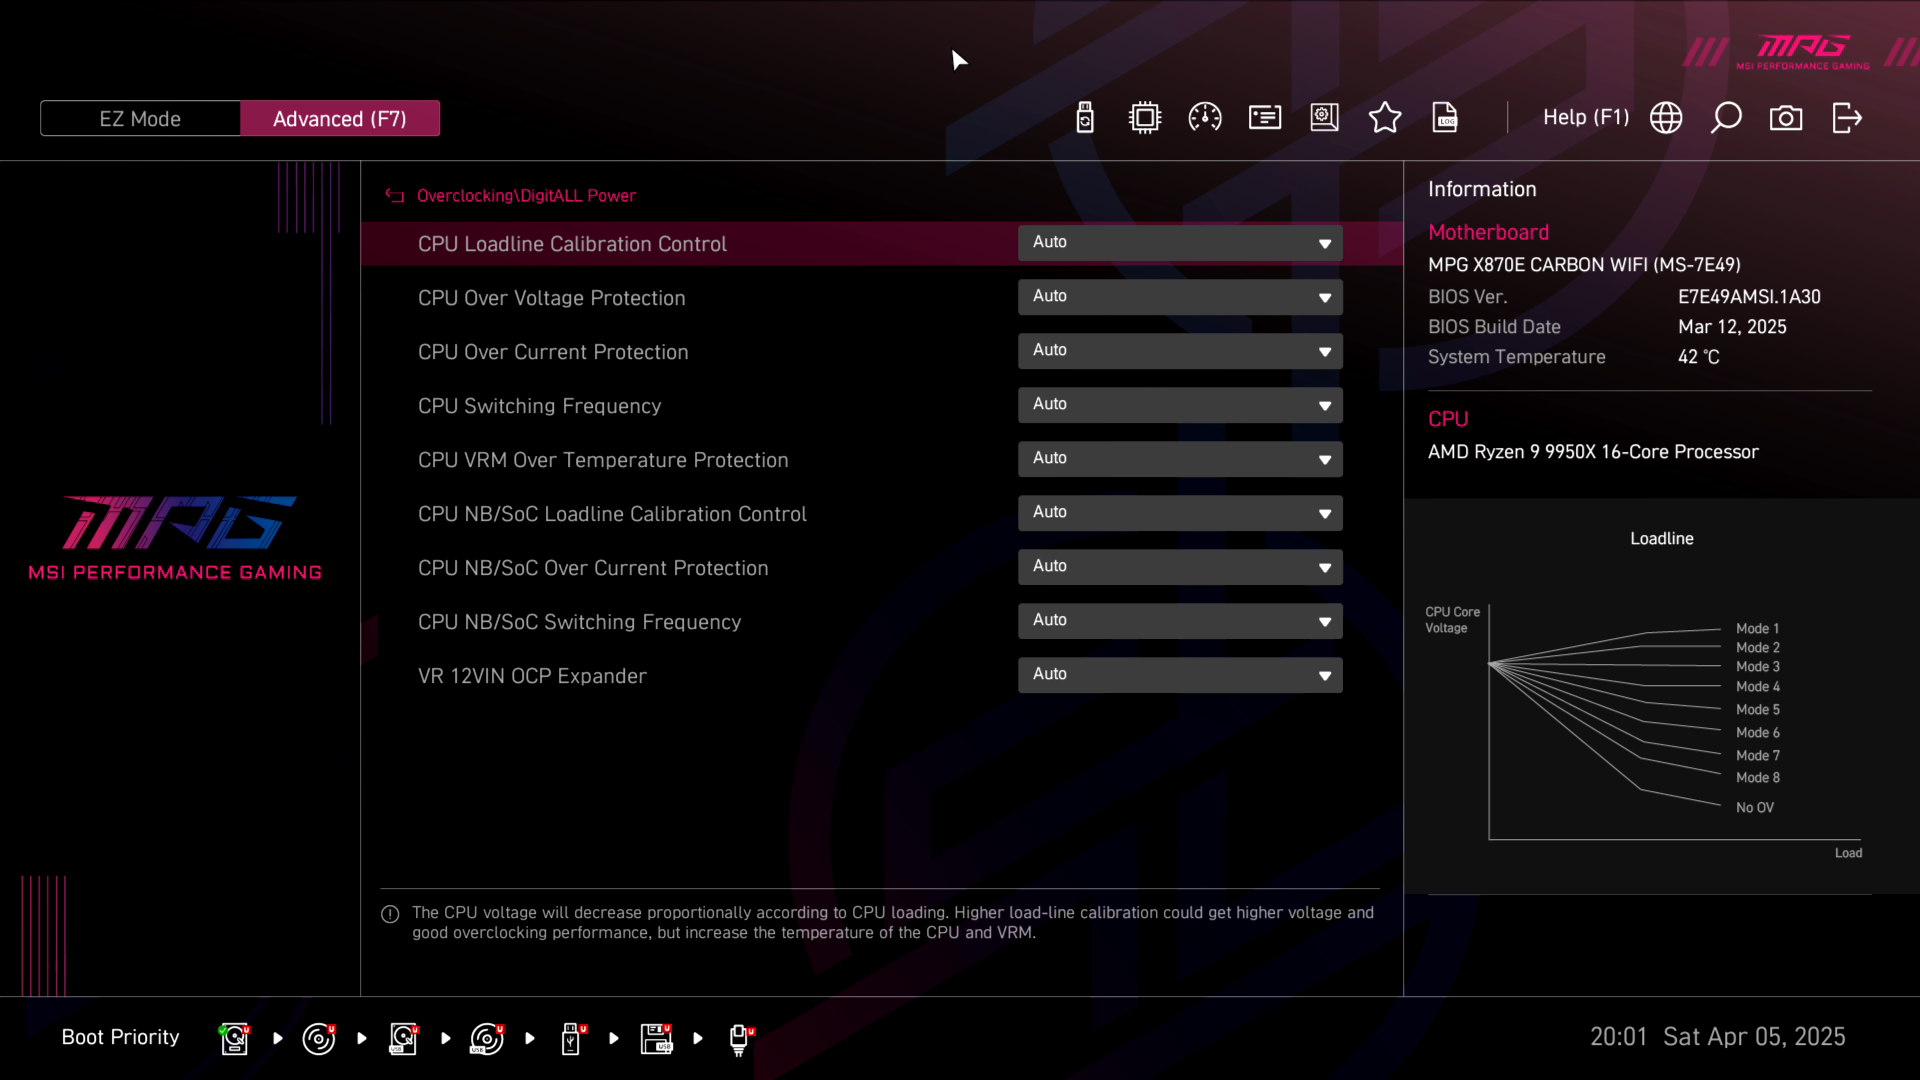Go back via Overclocking\DigitALL Power breadcrumb
This screenshot has height=1080, width=1920.
pos(525,196)
